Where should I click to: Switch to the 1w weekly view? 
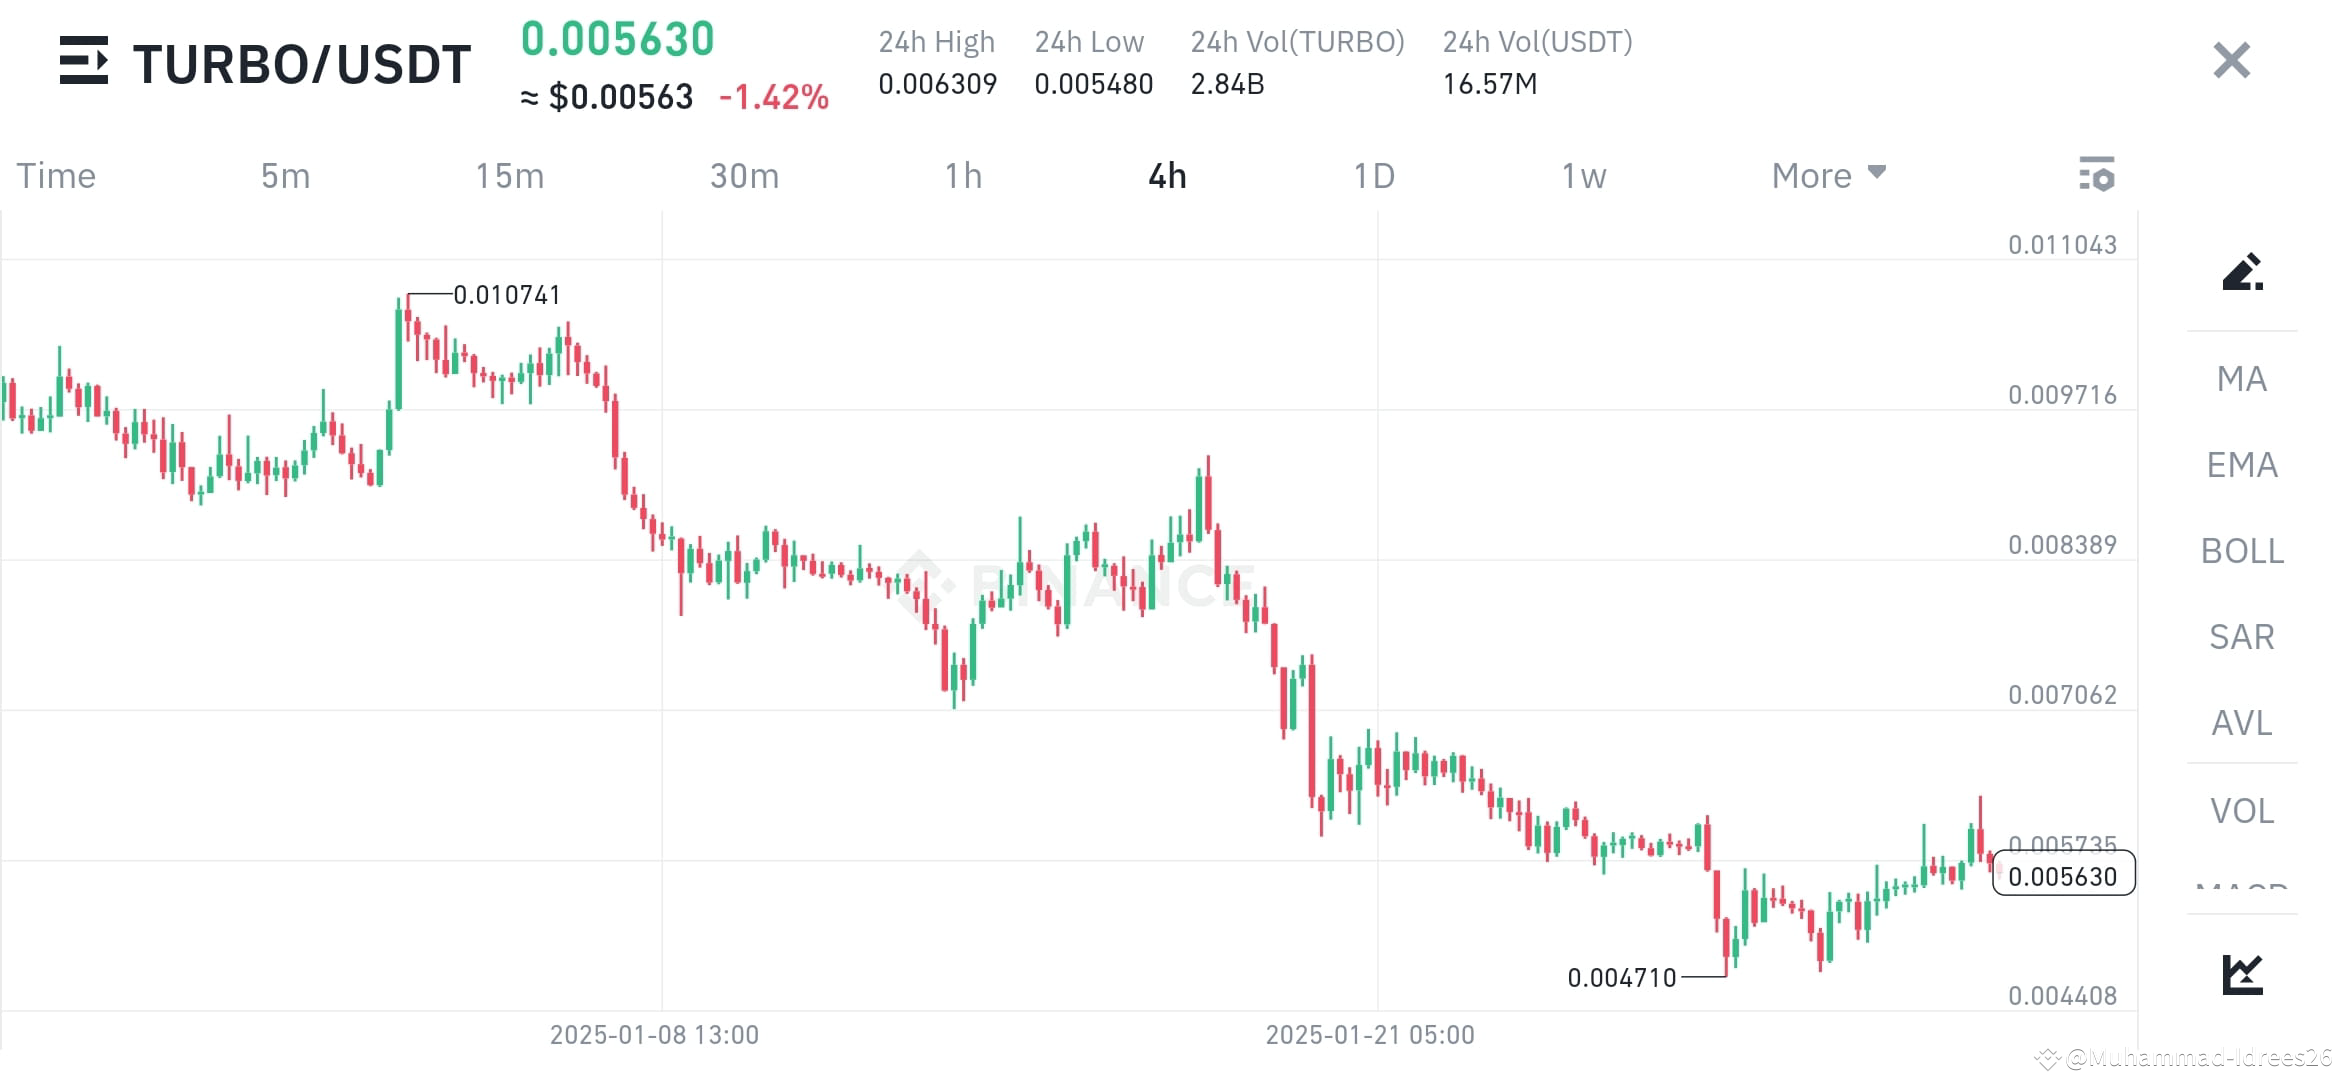coord(1583,174)
